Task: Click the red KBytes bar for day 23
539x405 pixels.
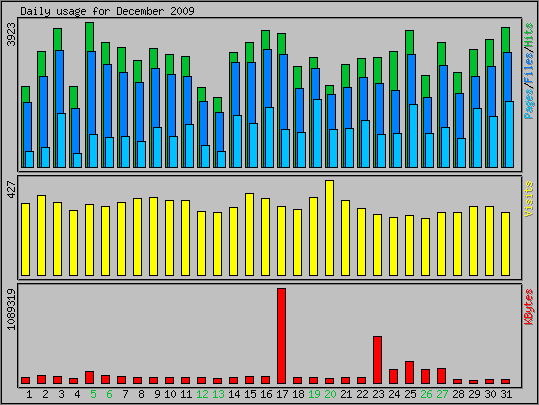Action: (x=377, y=360)
